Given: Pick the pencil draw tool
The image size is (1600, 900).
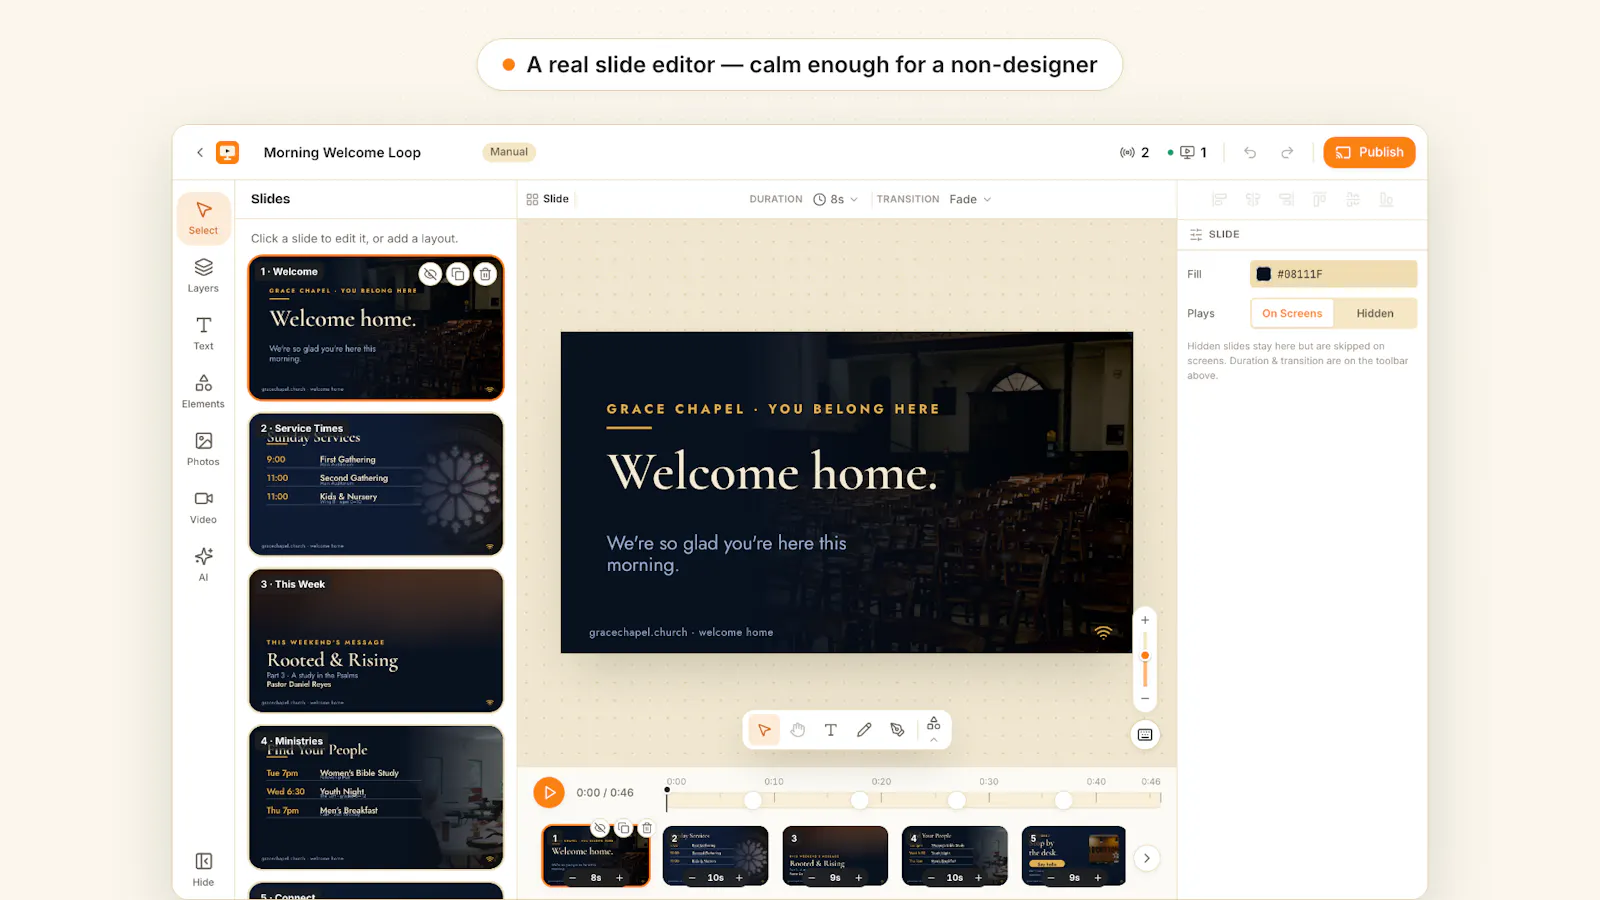Looking at the screenshot, I should point(864,730).
